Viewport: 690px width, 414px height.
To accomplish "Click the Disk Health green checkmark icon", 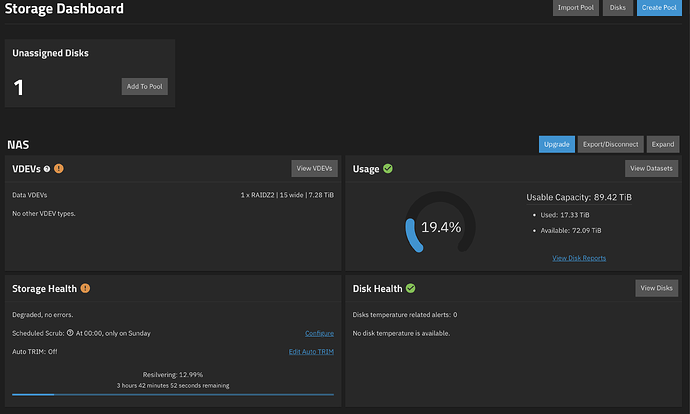I will pos(410,289).
